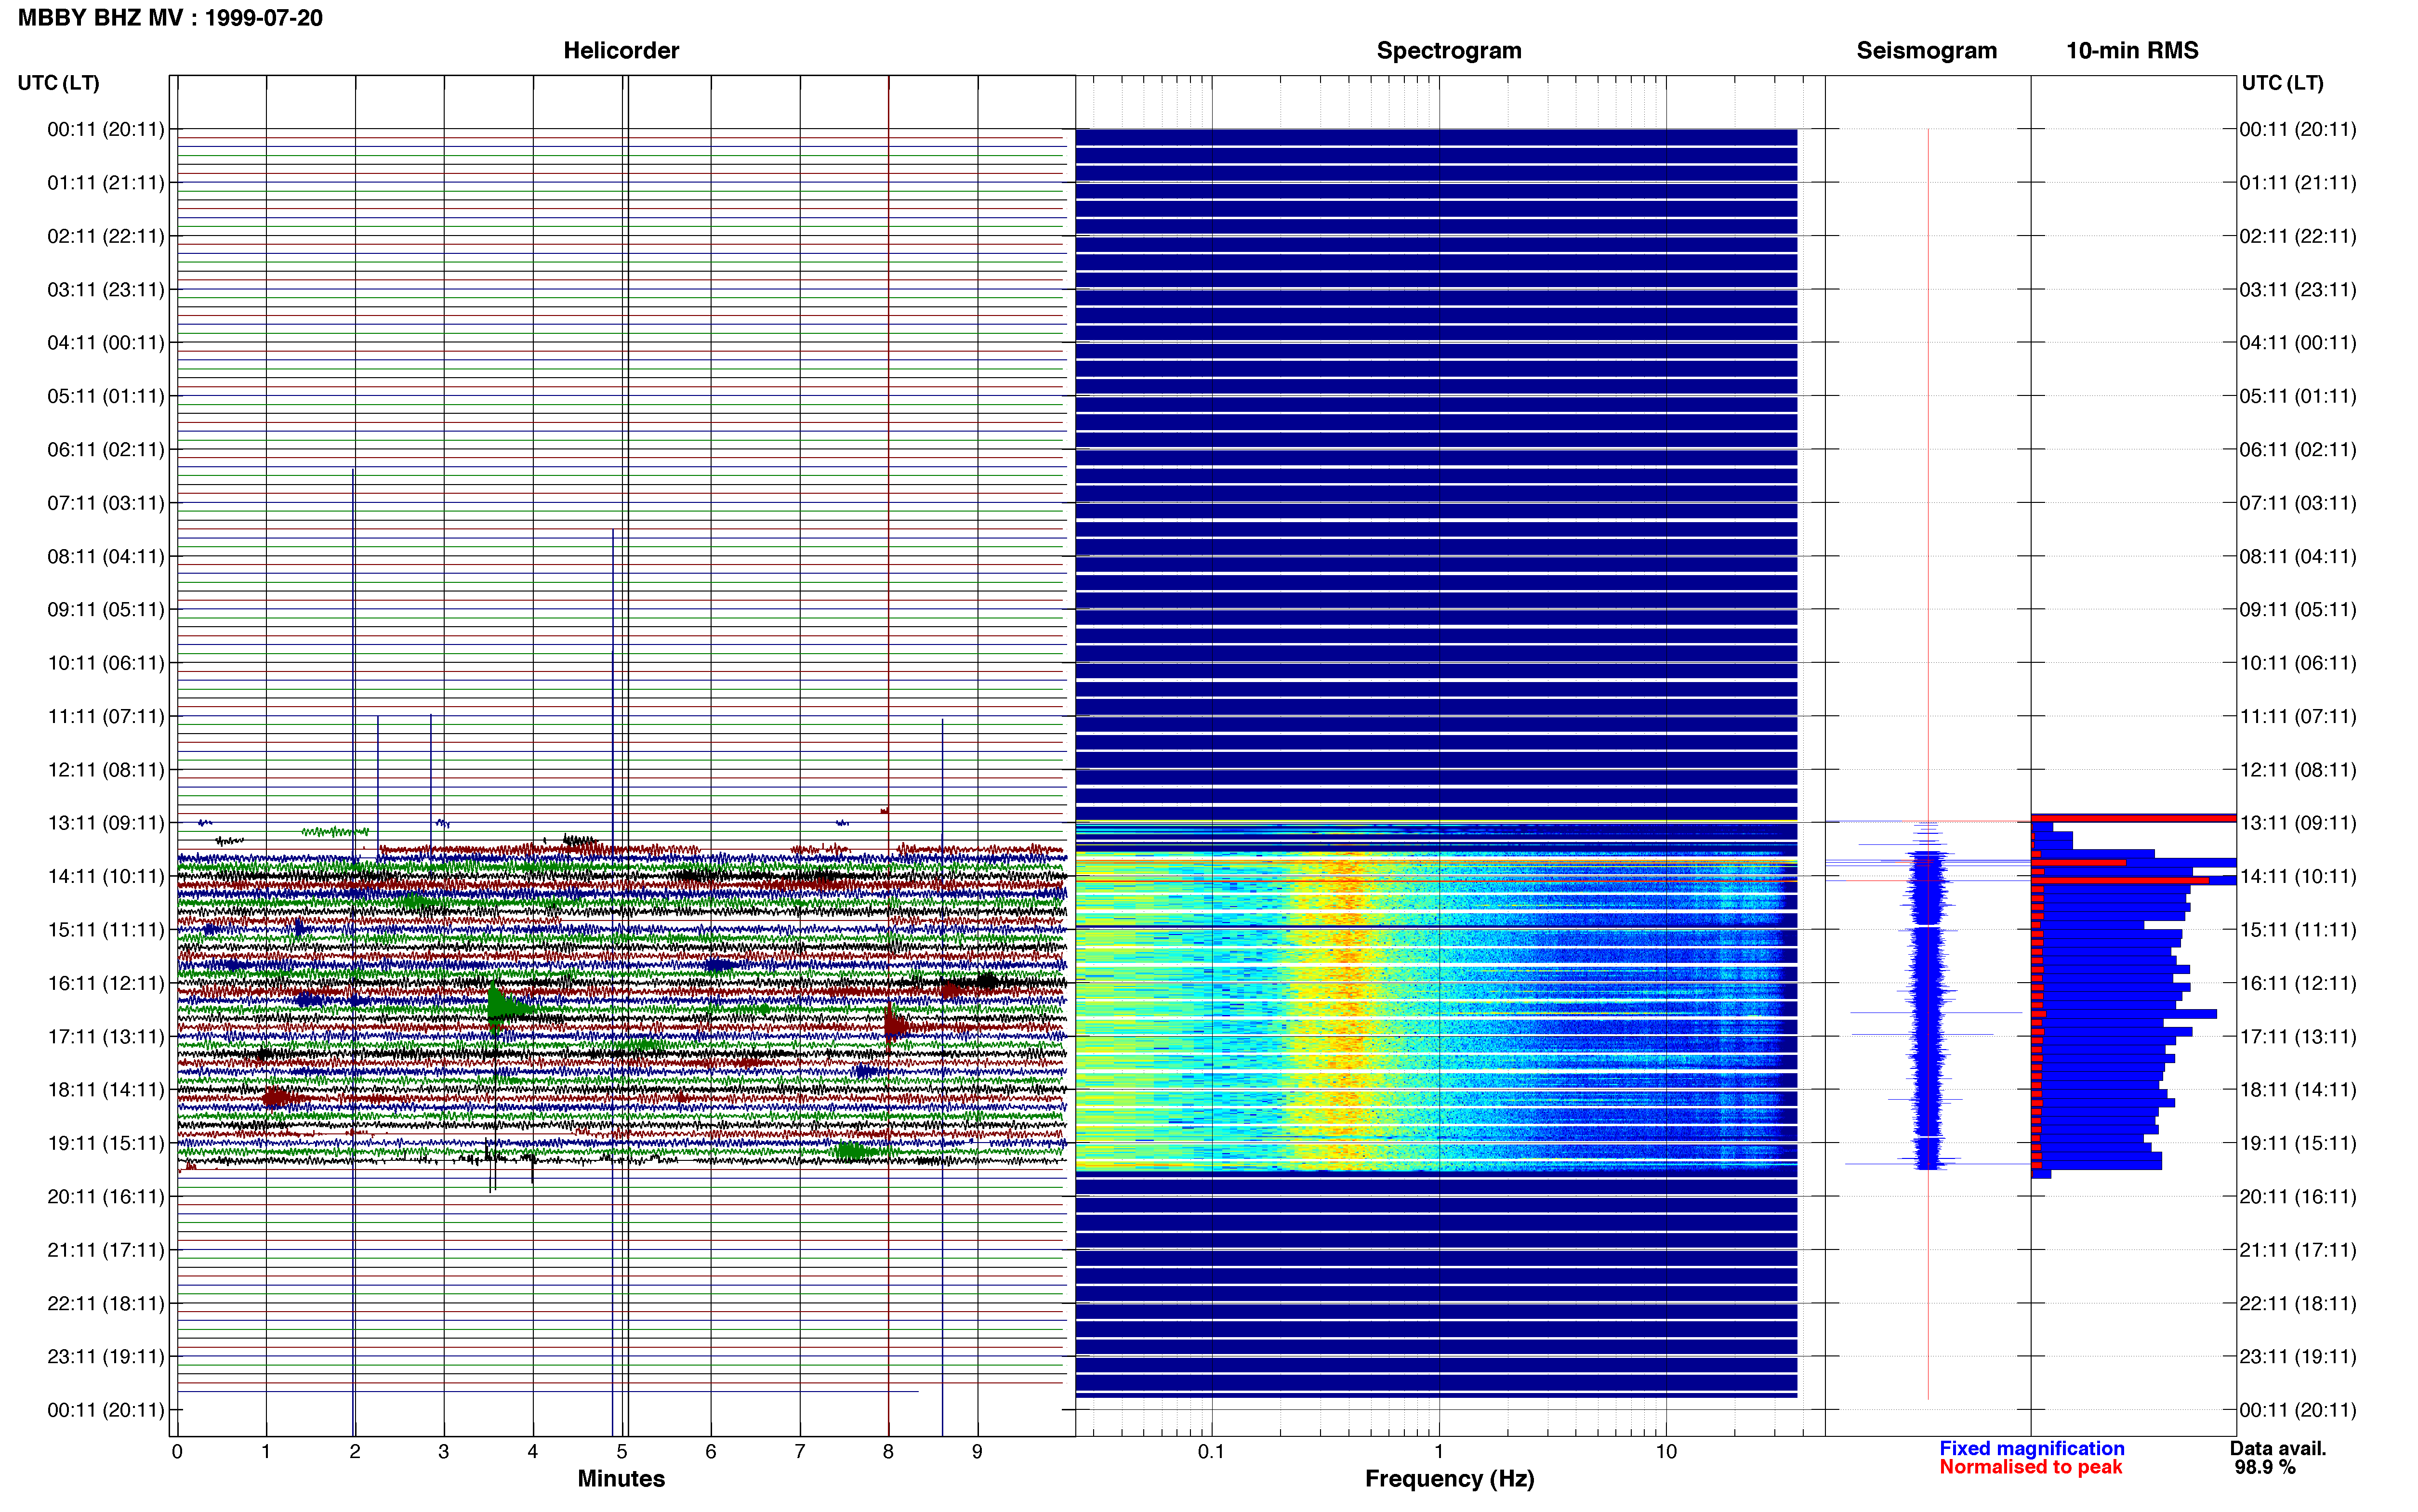Click the left axis label '19:11 (15:11)'
This screenshot has height=1512, width=2418.
click(106, 1143)
